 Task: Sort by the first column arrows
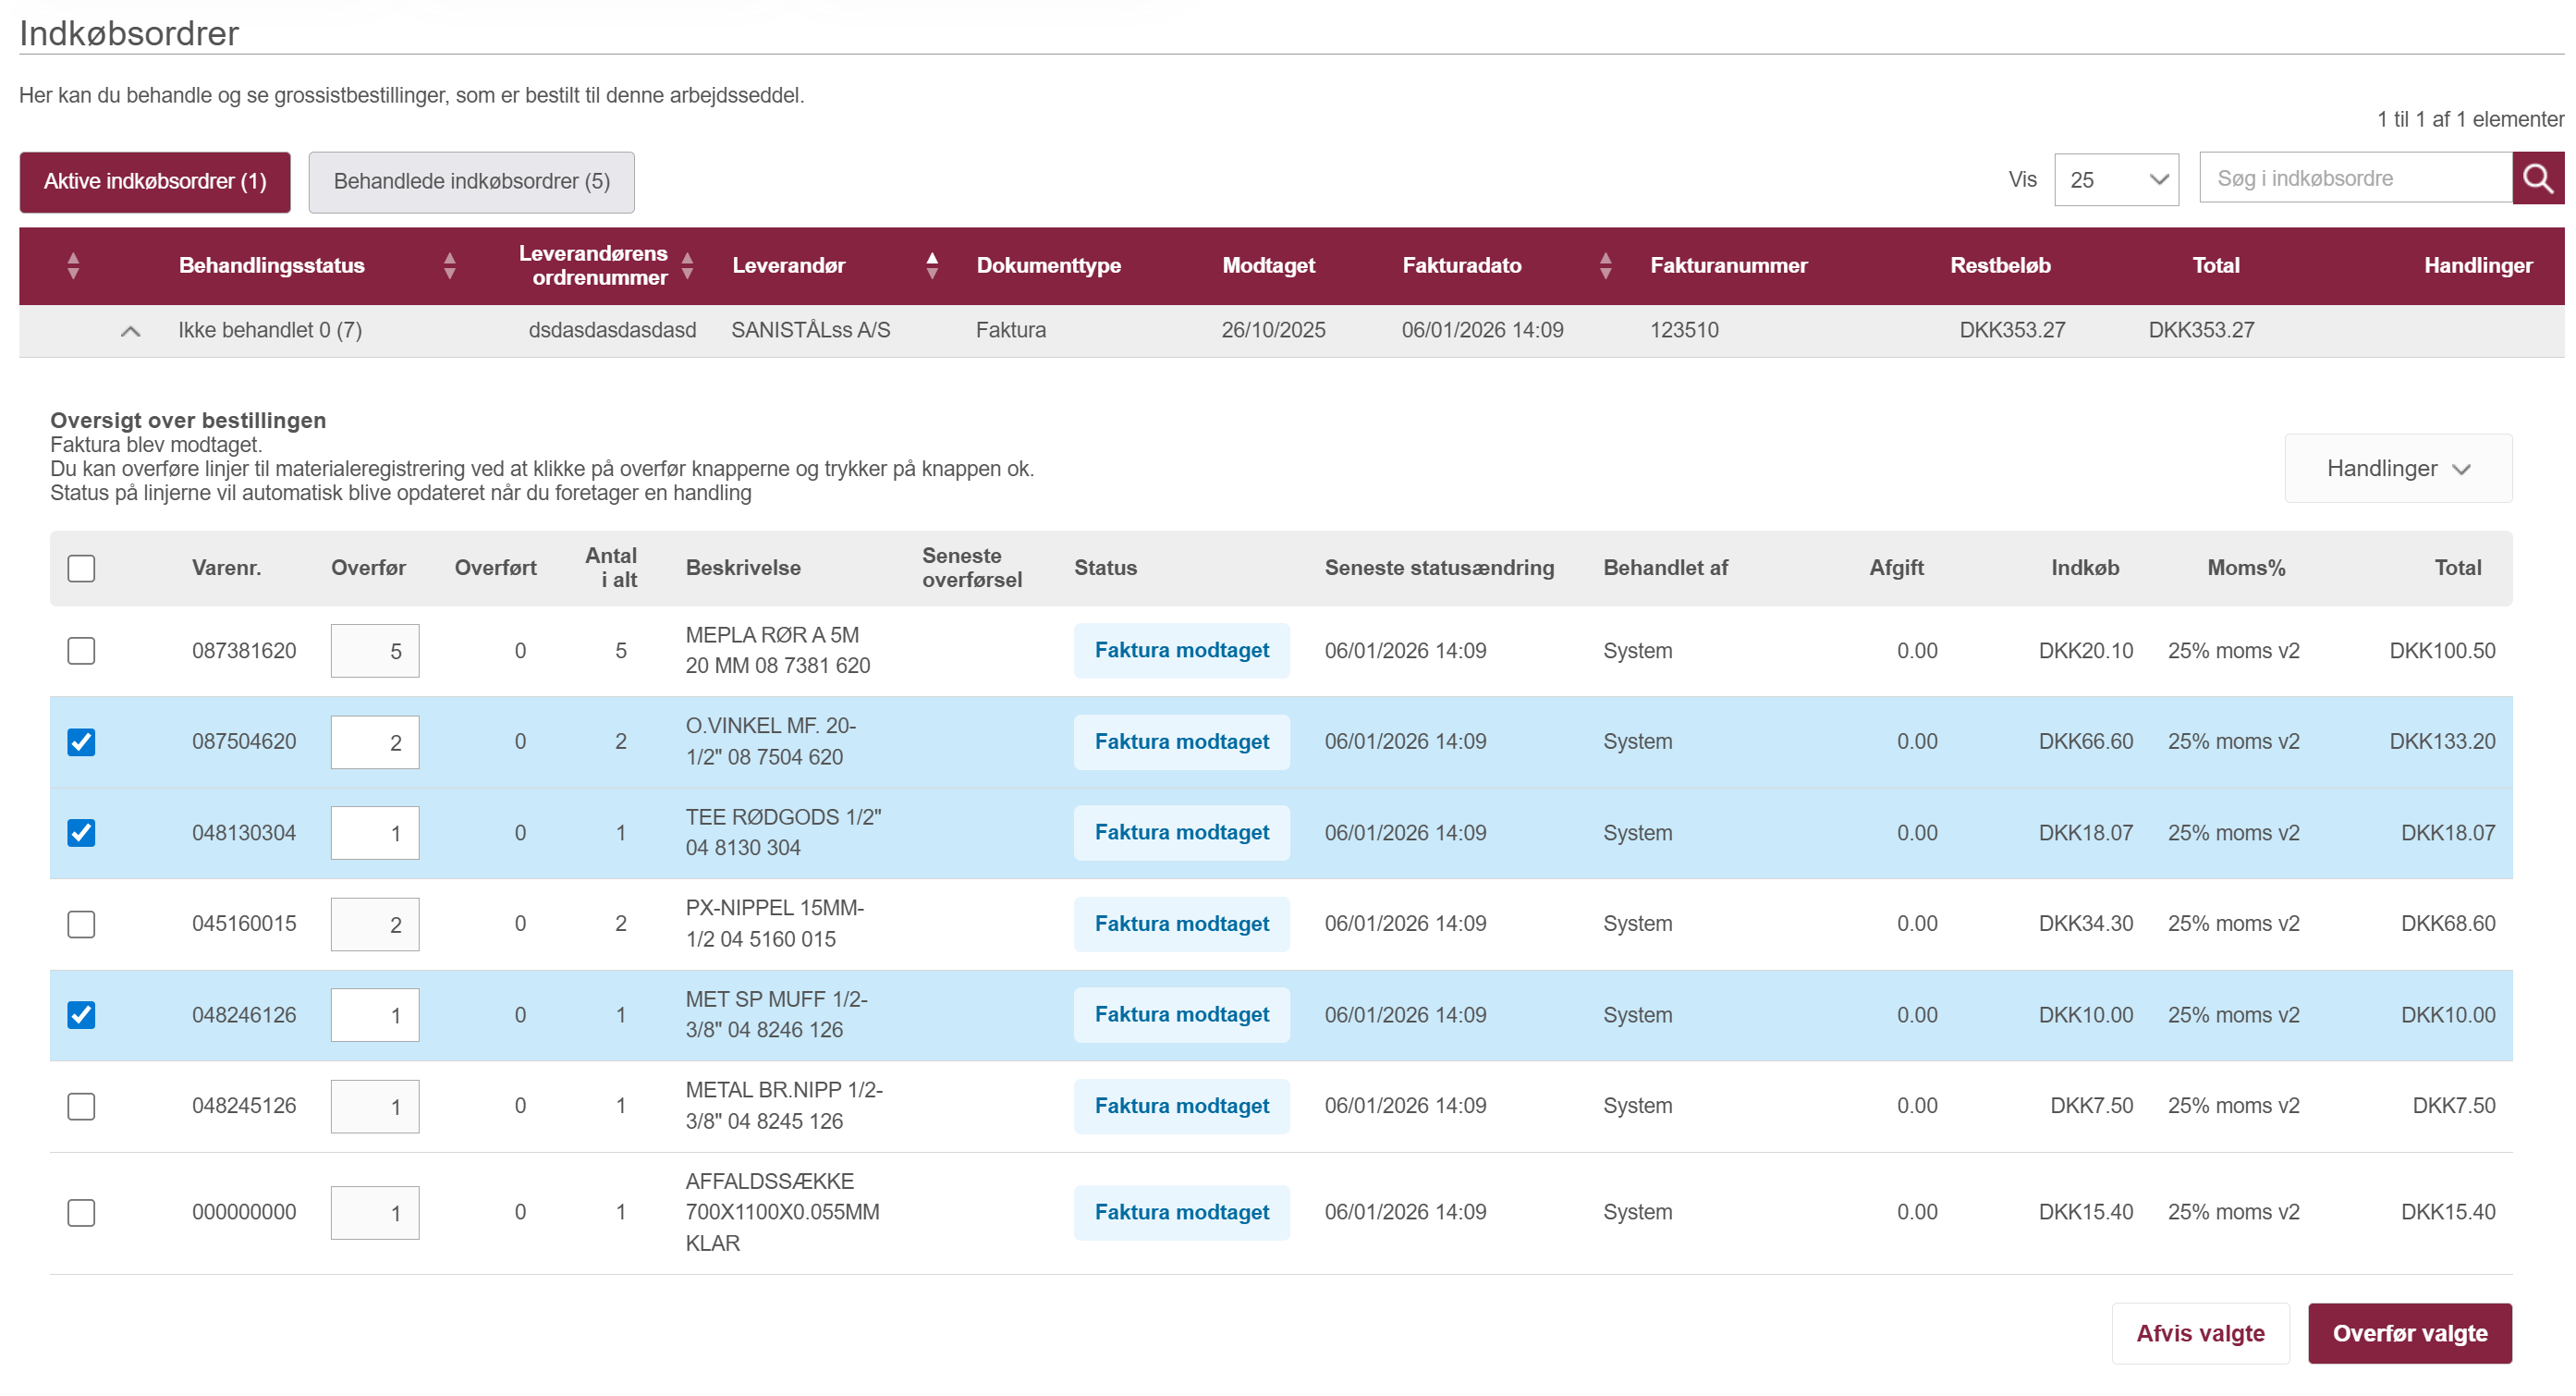[73, 265]
